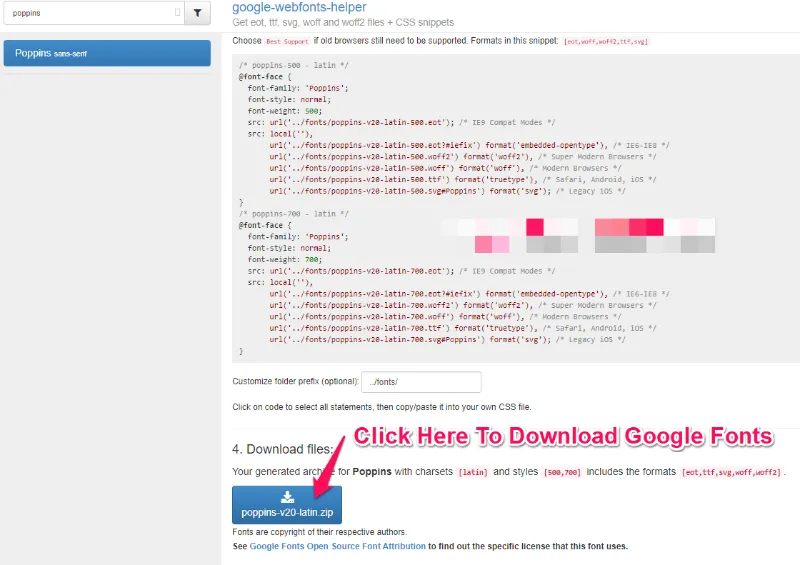Click the 'font-weight: 700;' code line
This screenshot has width=800, height=565.
pyautogui.click(x=285, y=259)
